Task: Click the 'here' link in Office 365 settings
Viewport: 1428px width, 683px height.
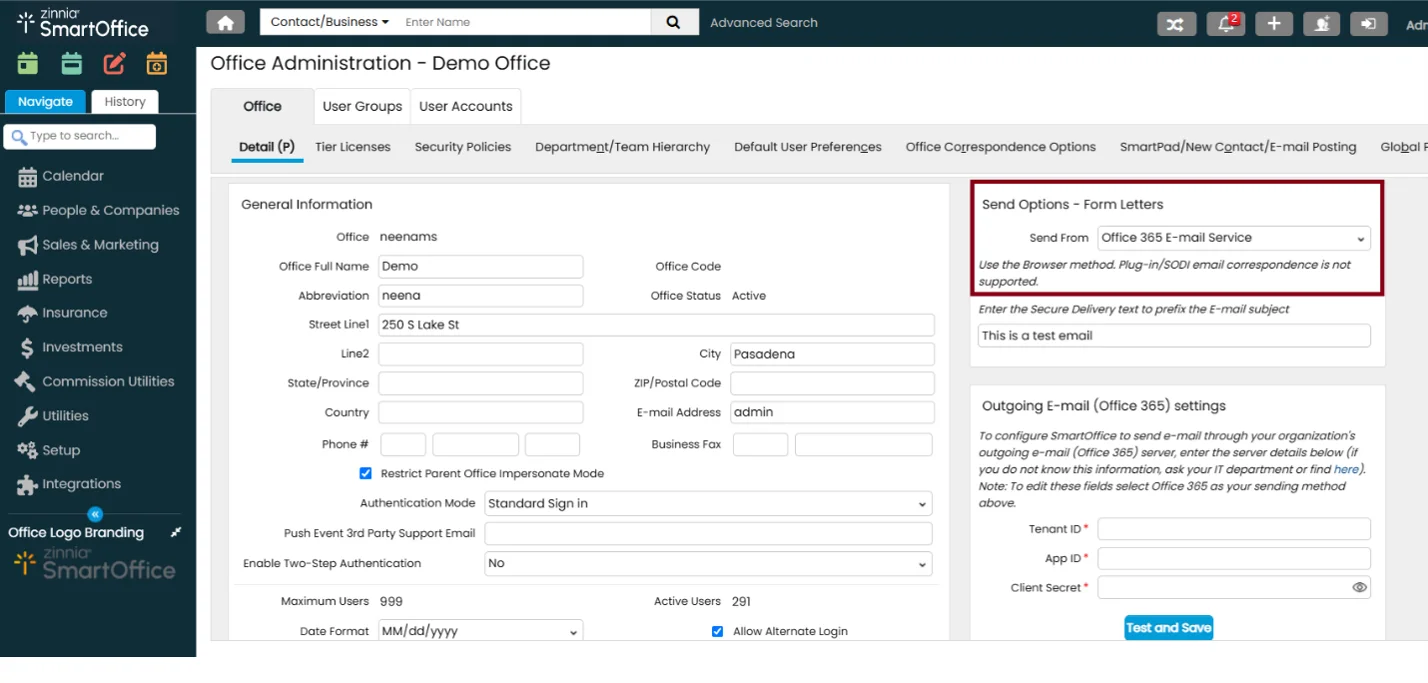Action: coord(1346,469)
